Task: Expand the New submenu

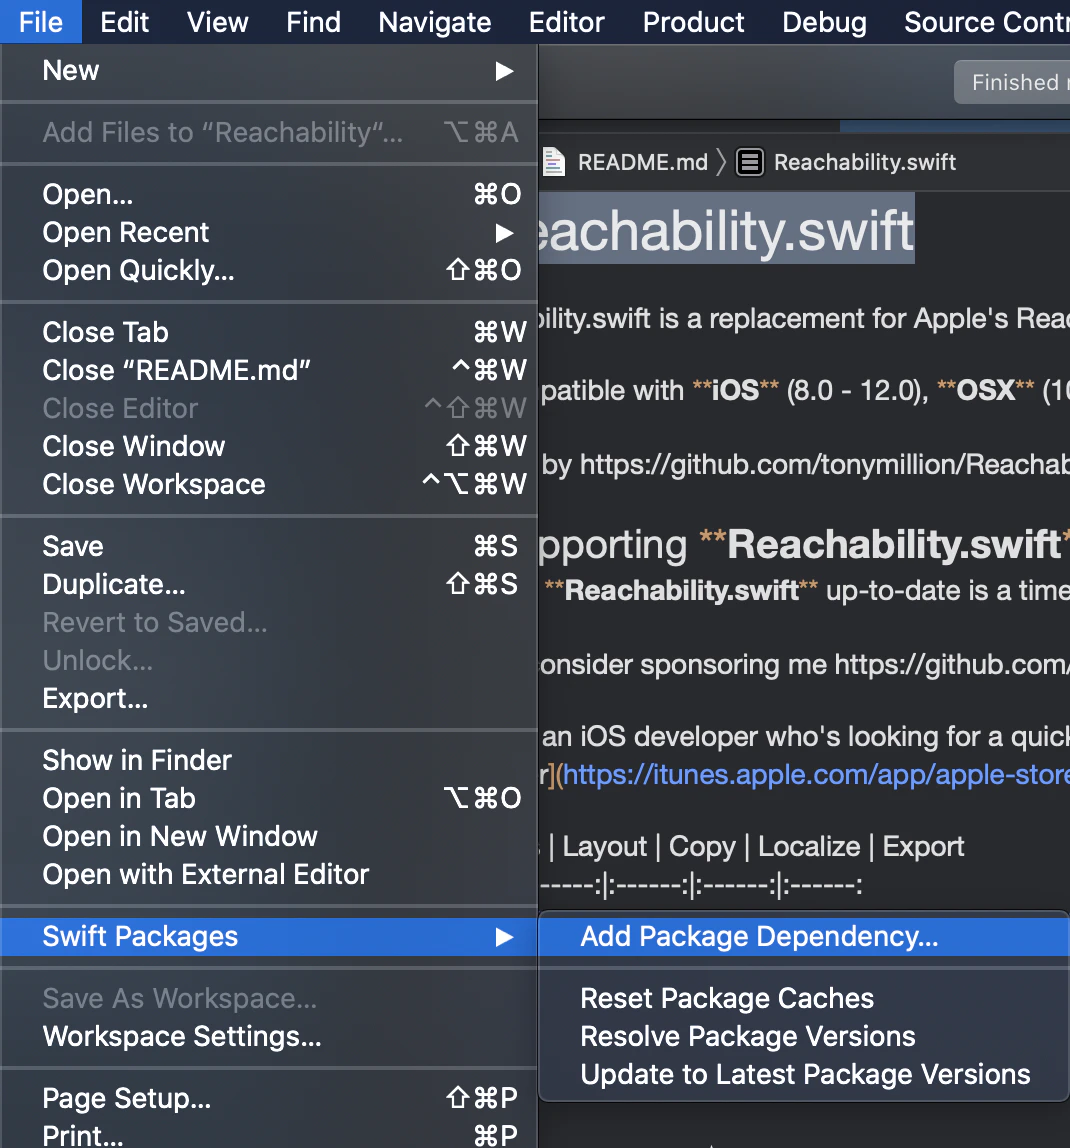Action: coord(269,71)
